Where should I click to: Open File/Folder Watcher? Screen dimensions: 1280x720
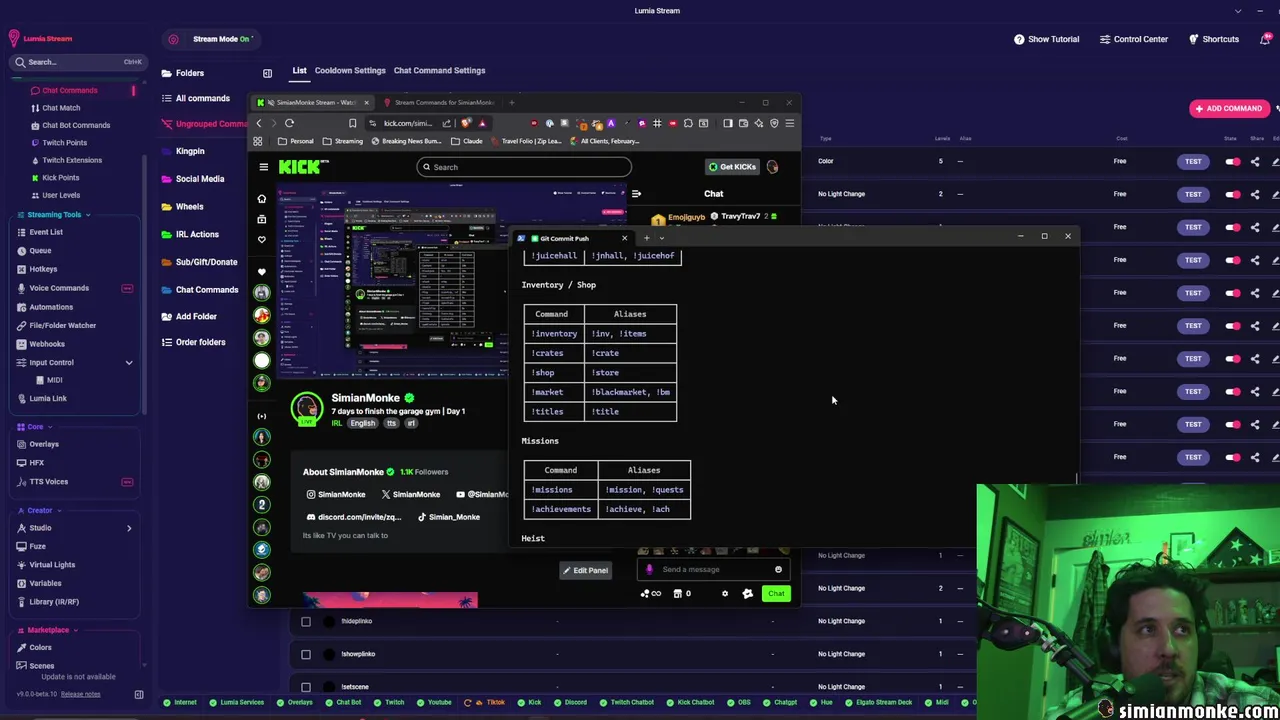tap(62, 325)
